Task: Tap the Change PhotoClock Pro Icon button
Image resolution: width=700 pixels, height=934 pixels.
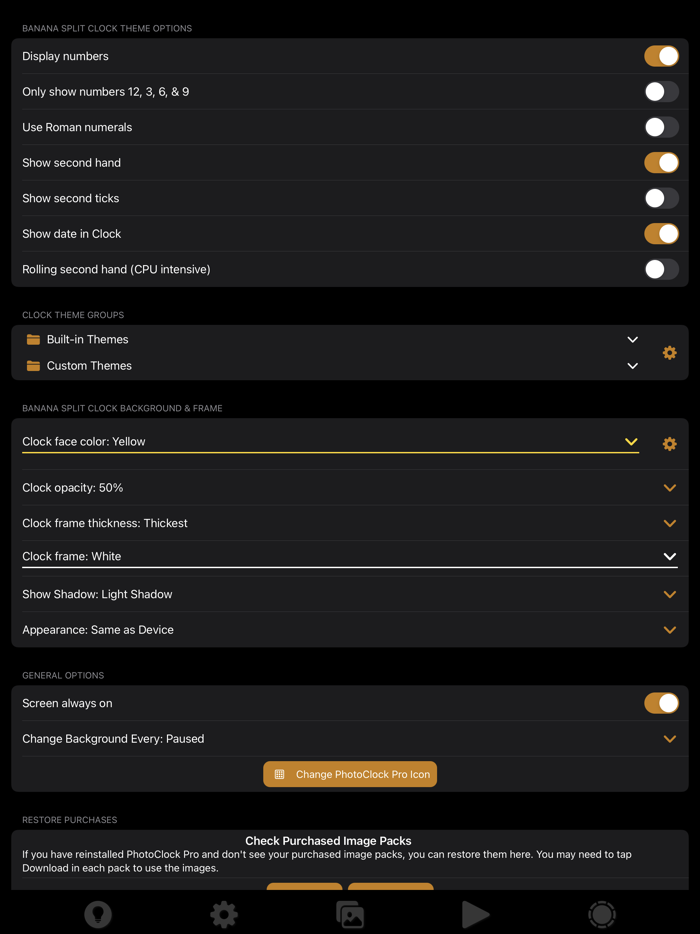Action: 350,773
